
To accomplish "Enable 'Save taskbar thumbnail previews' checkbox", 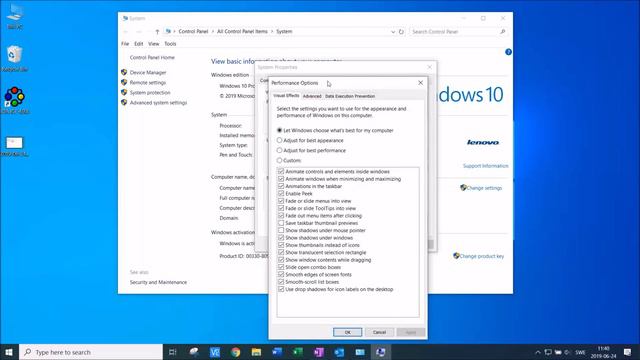I will [281, 223].
